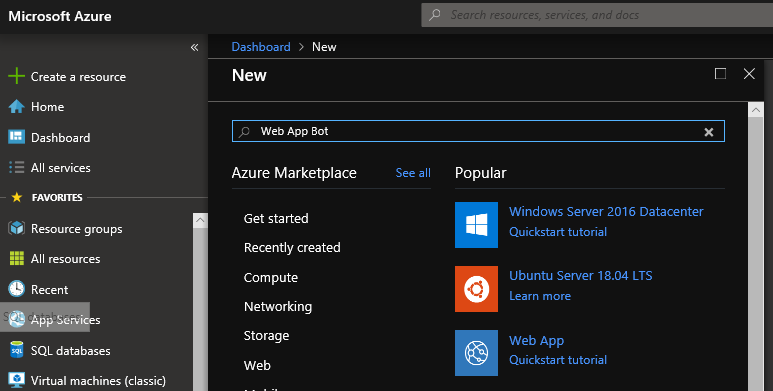Click the Search resources, services, and docs field
Screen dimensions: 773x391
coord(597,15)
